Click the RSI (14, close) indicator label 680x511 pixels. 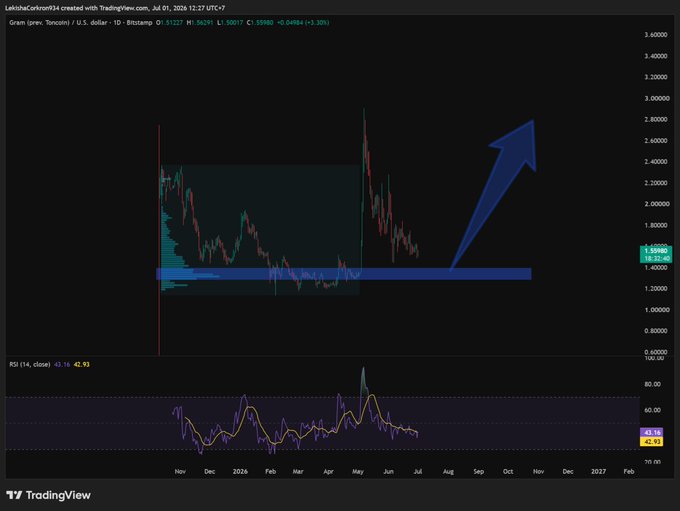(29, 364)
